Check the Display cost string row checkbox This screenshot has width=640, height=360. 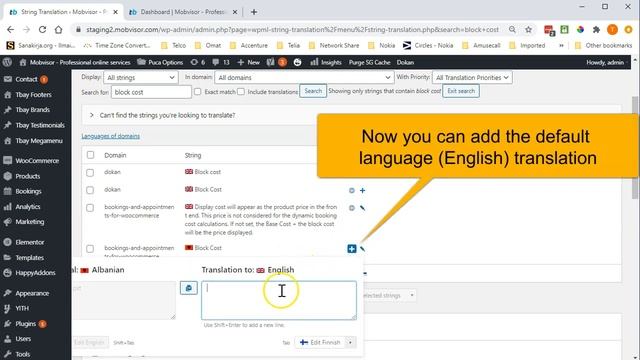90,208
